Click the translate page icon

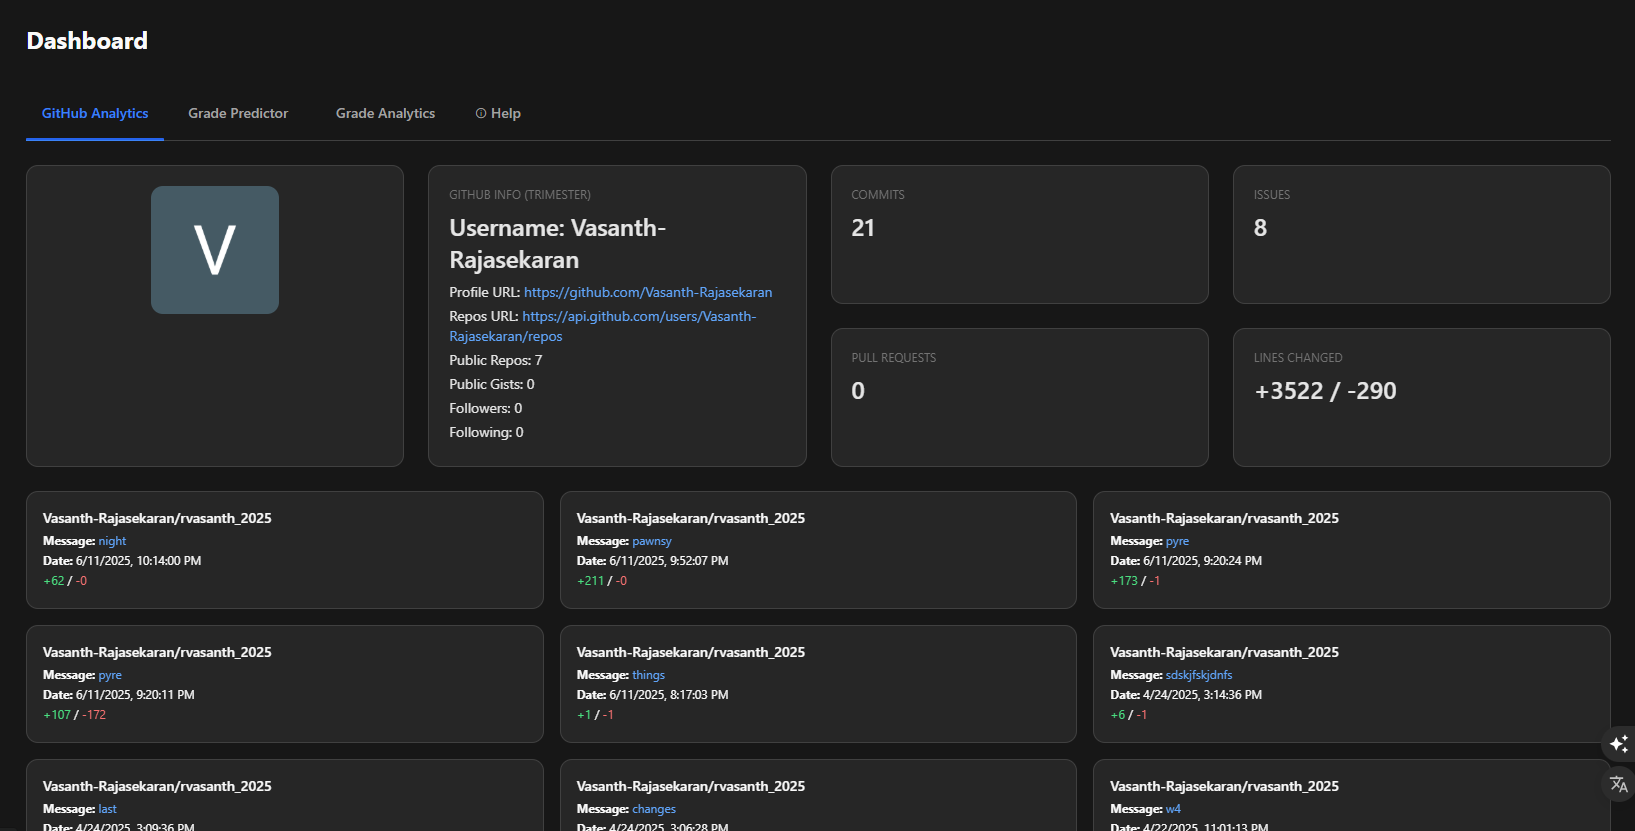coord(1619,784)
